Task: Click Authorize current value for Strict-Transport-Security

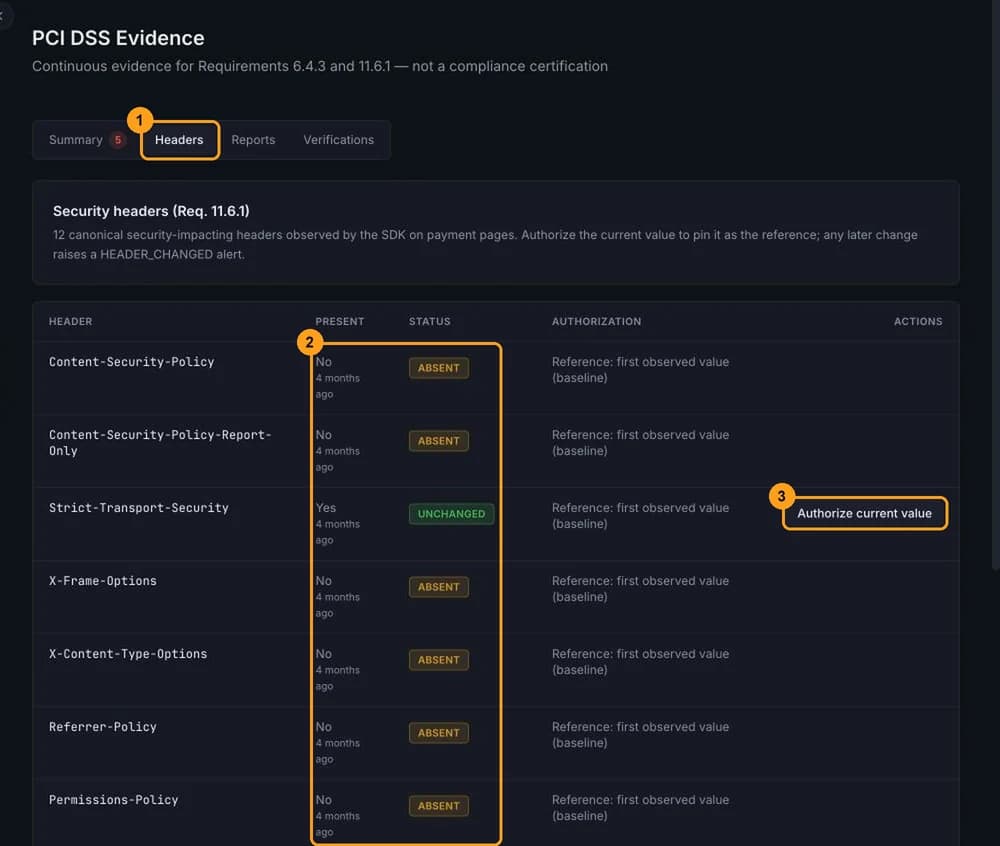Action: click(x=864, y=513)
